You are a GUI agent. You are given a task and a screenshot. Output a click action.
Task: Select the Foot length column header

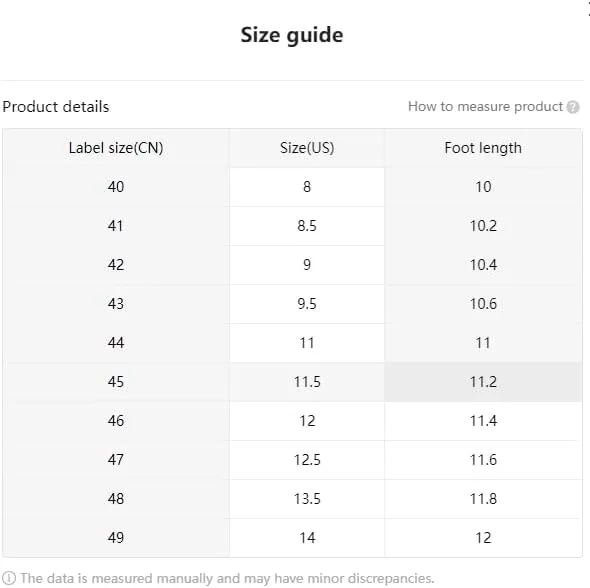[x=483, y=148]
